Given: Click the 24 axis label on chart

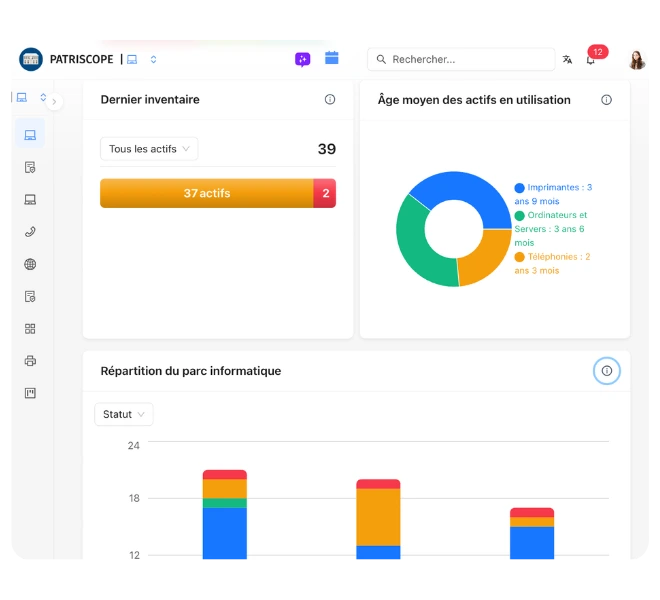Looking at the screenshot, I should click(133, 445).
